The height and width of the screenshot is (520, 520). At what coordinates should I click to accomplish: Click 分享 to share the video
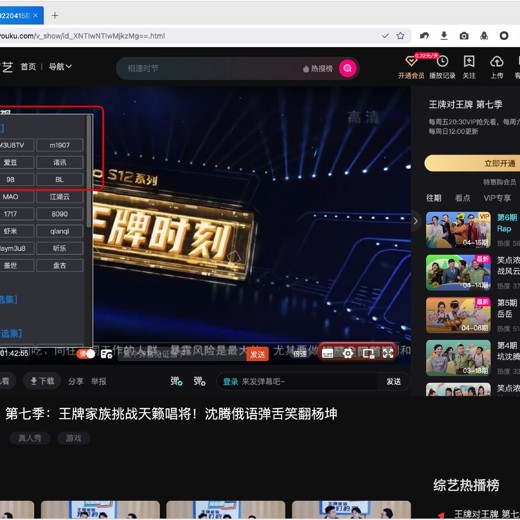click(x=76, y=381)
